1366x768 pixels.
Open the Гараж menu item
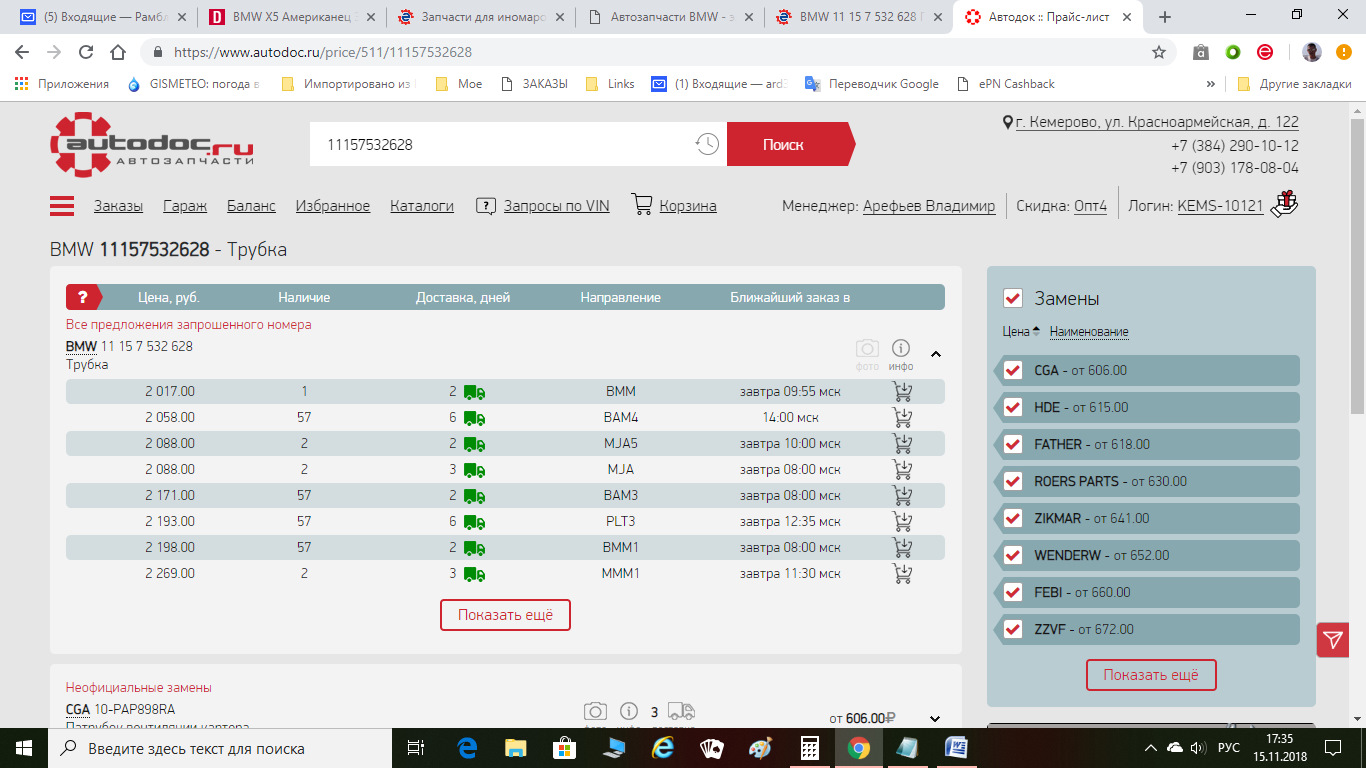point(185,206)
